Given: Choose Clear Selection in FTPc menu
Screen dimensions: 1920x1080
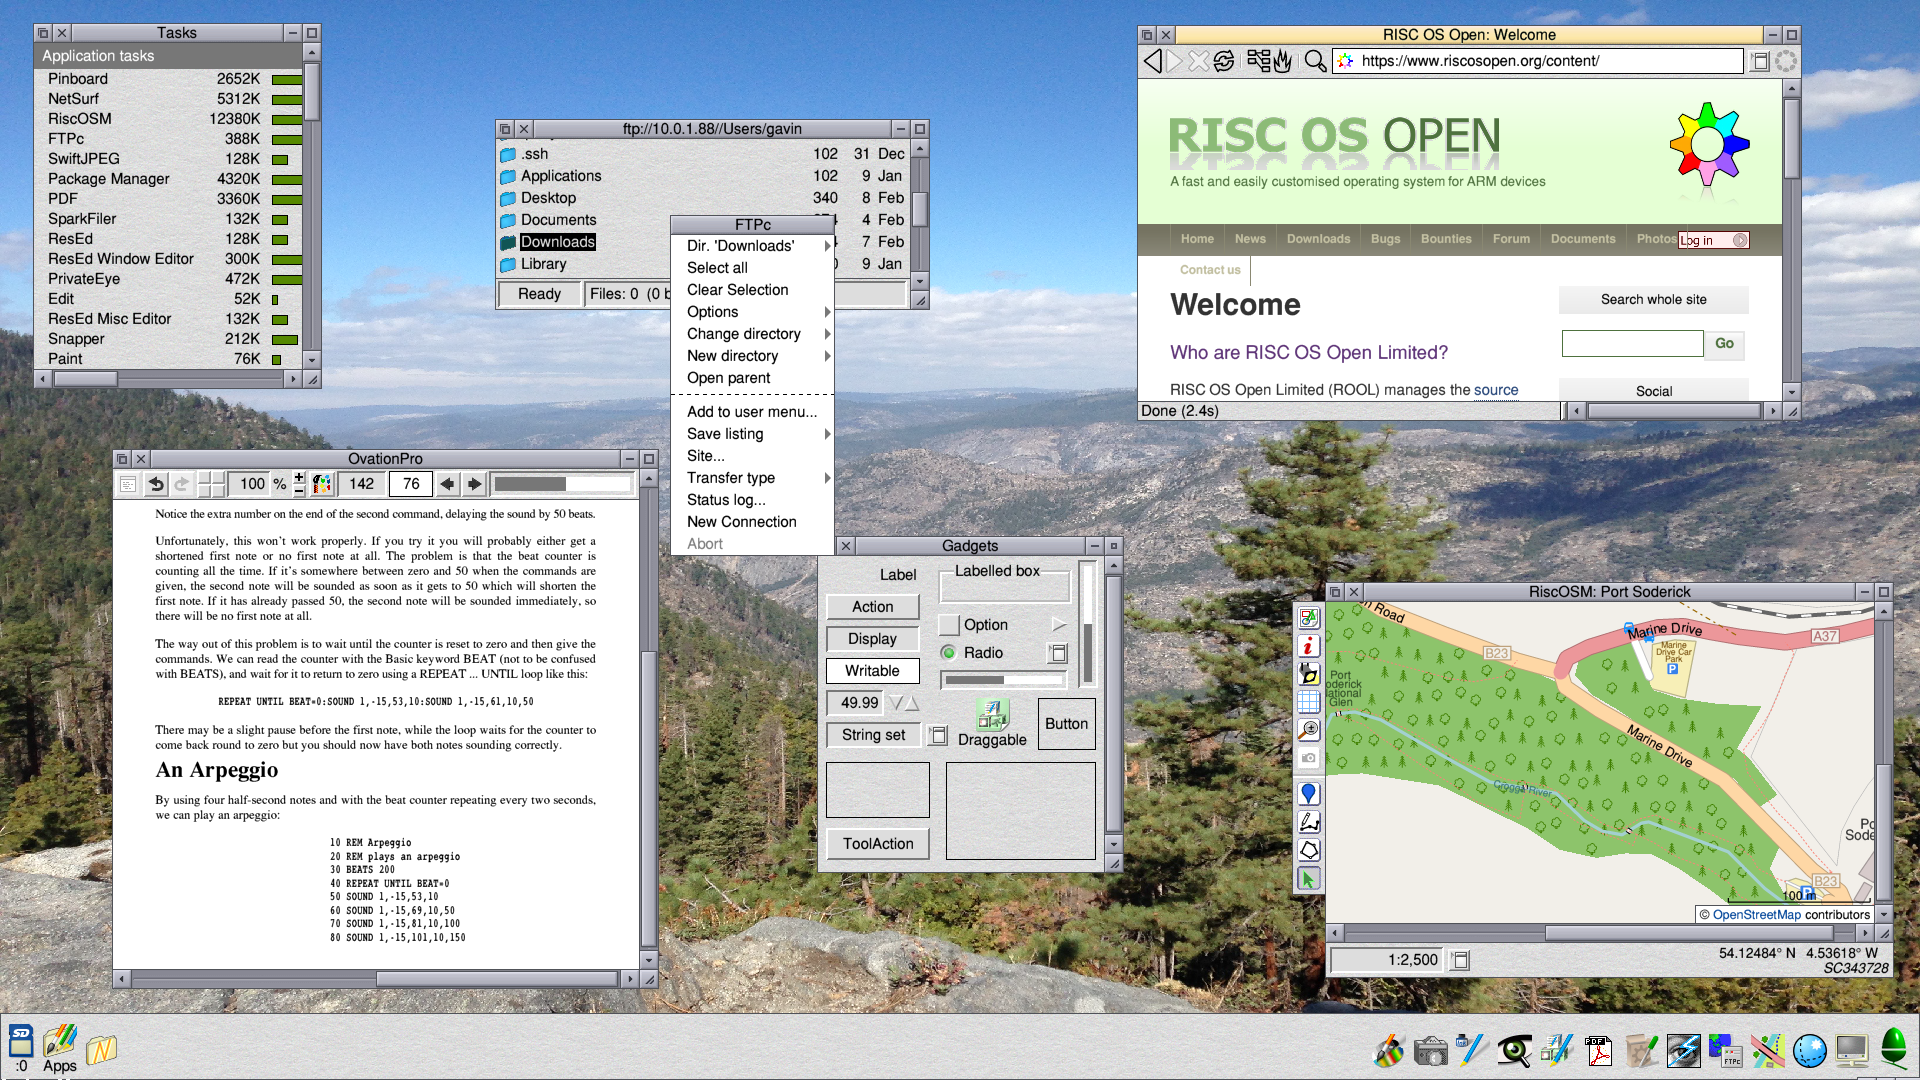Looking at the screenshot, I should click(752, 290).
